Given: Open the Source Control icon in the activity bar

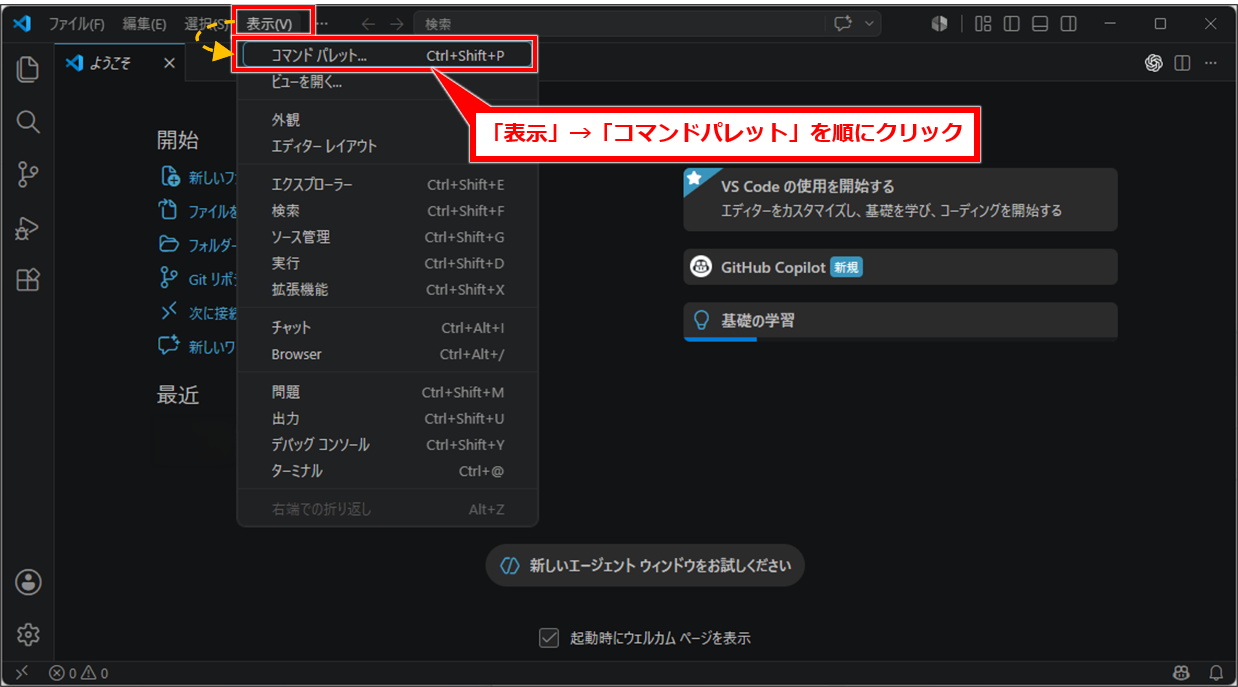Looking at the screenshot, I should pyautogui.click(x=28, y=175).
